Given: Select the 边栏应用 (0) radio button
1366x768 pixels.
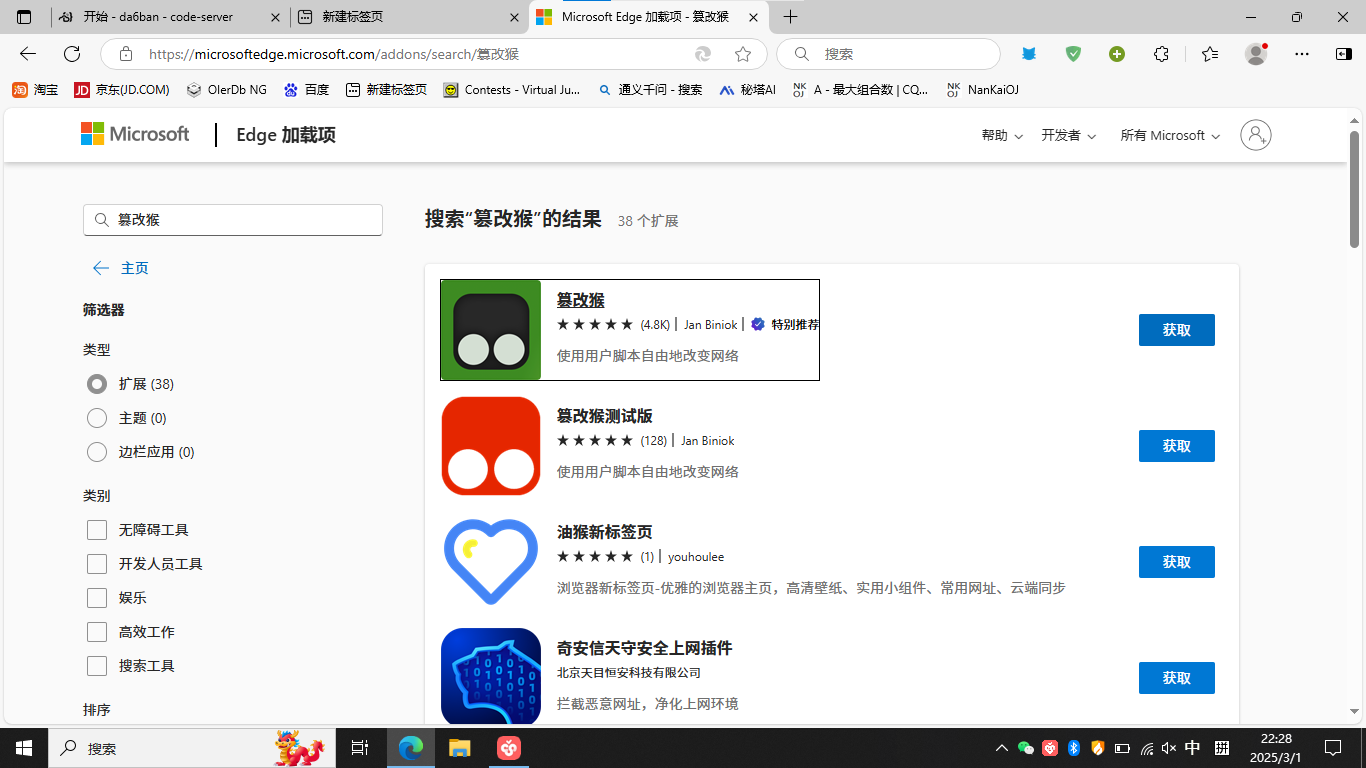Looking at the screenshot, I should (x=97, y=452).
